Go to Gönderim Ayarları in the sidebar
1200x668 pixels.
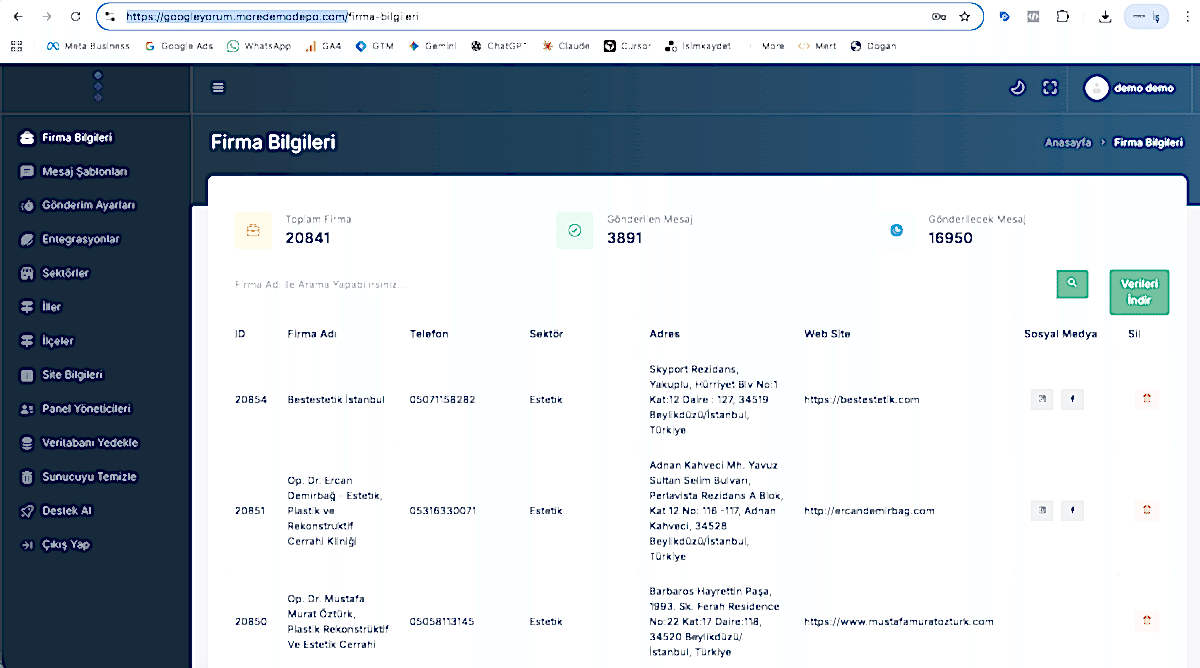click(88, 205)
